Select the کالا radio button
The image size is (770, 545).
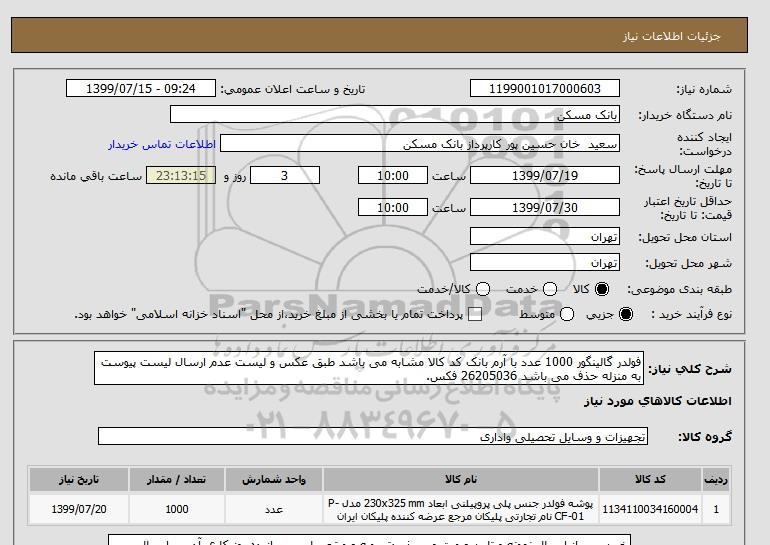pyautogui.click(x=602, y=289)
